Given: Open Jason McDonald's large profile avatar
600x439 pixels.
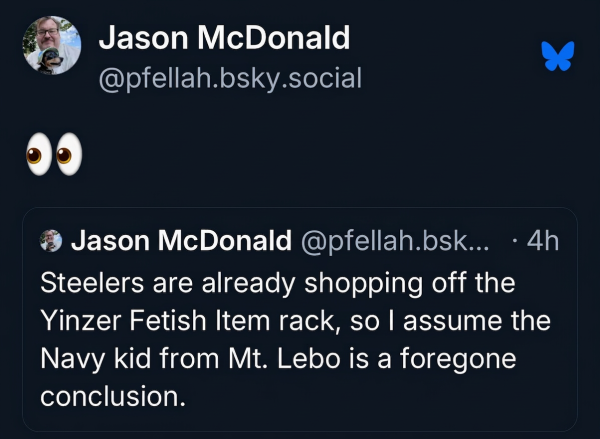Looking at the screenshot, I should (52, 47).
